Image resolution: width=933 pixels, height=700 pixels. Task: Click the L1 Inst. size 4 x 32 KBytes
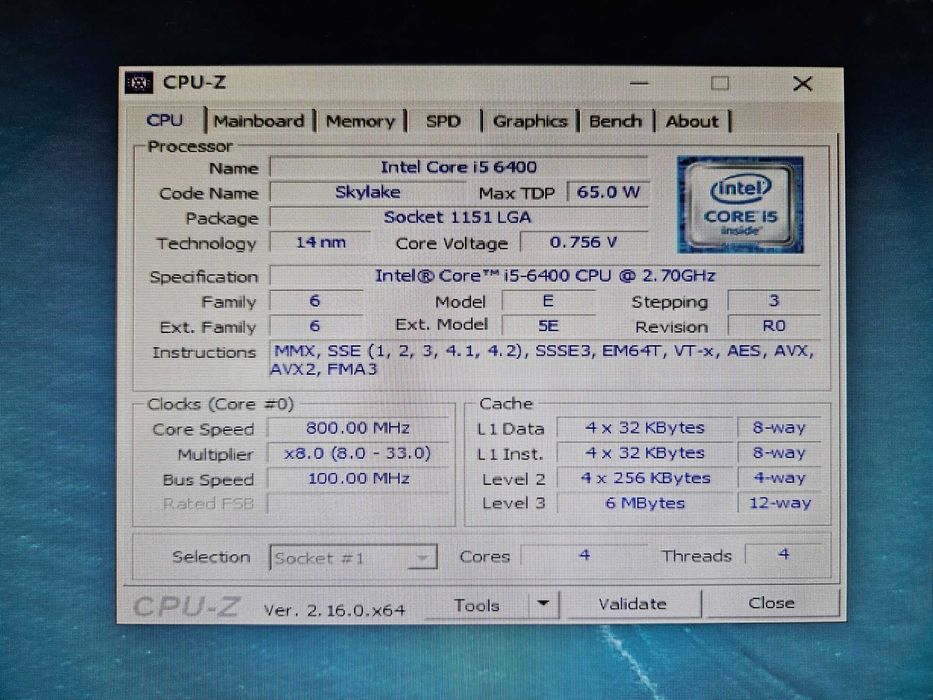click(x=645, y=453)
